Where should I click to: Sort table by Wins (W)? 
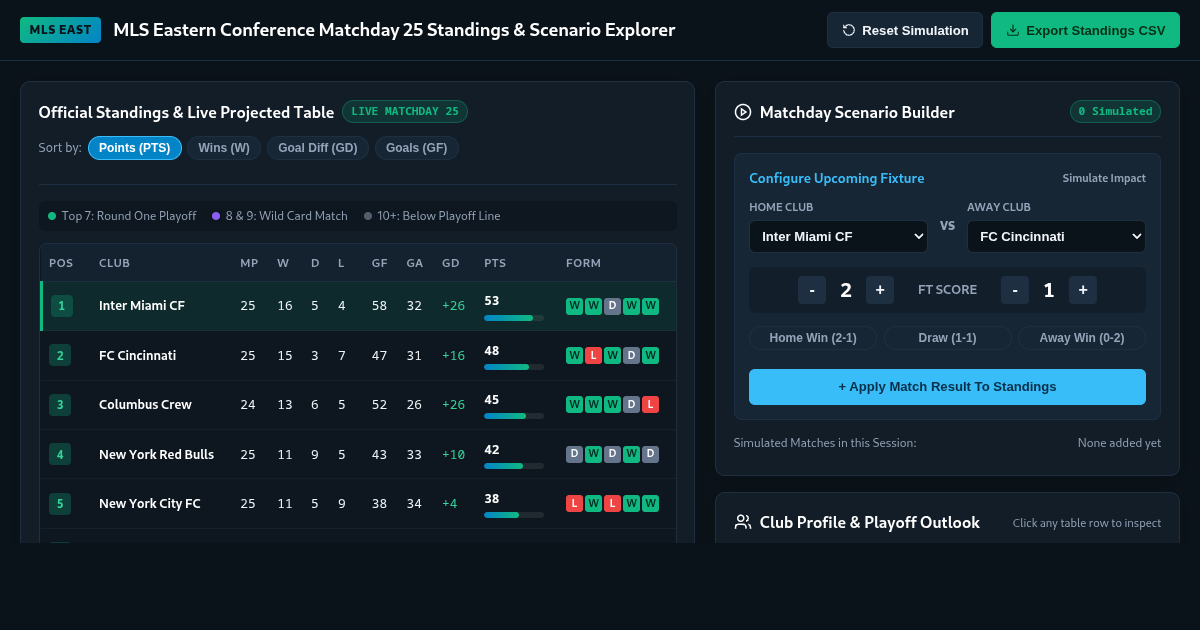(224, 148)
